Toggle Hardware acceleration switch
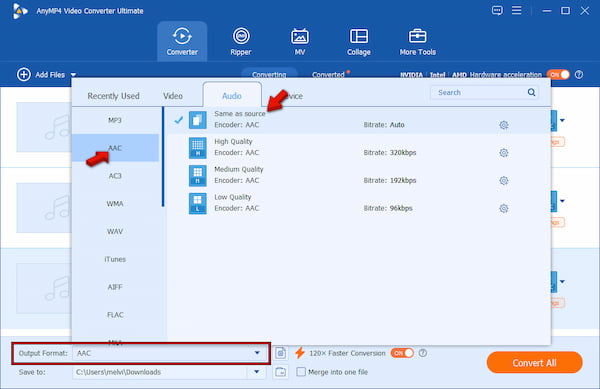Viewport: 600px width, 389px height. 558,75
